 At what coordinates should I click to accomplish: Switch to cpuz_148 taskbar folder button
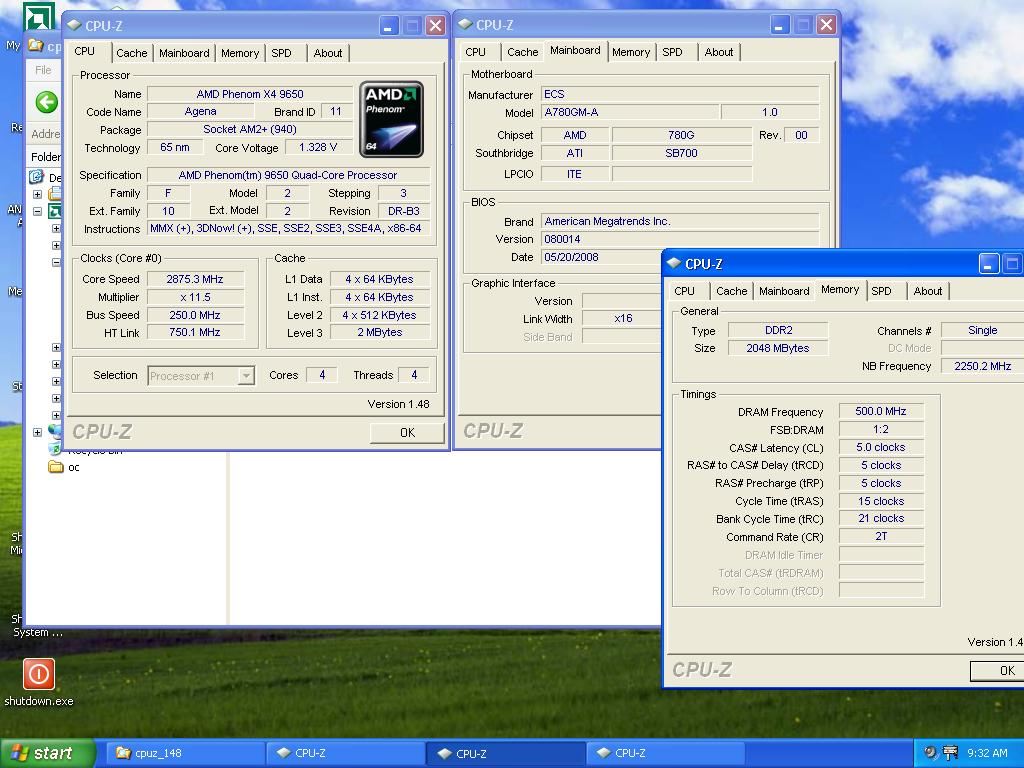tap(184, 753)
